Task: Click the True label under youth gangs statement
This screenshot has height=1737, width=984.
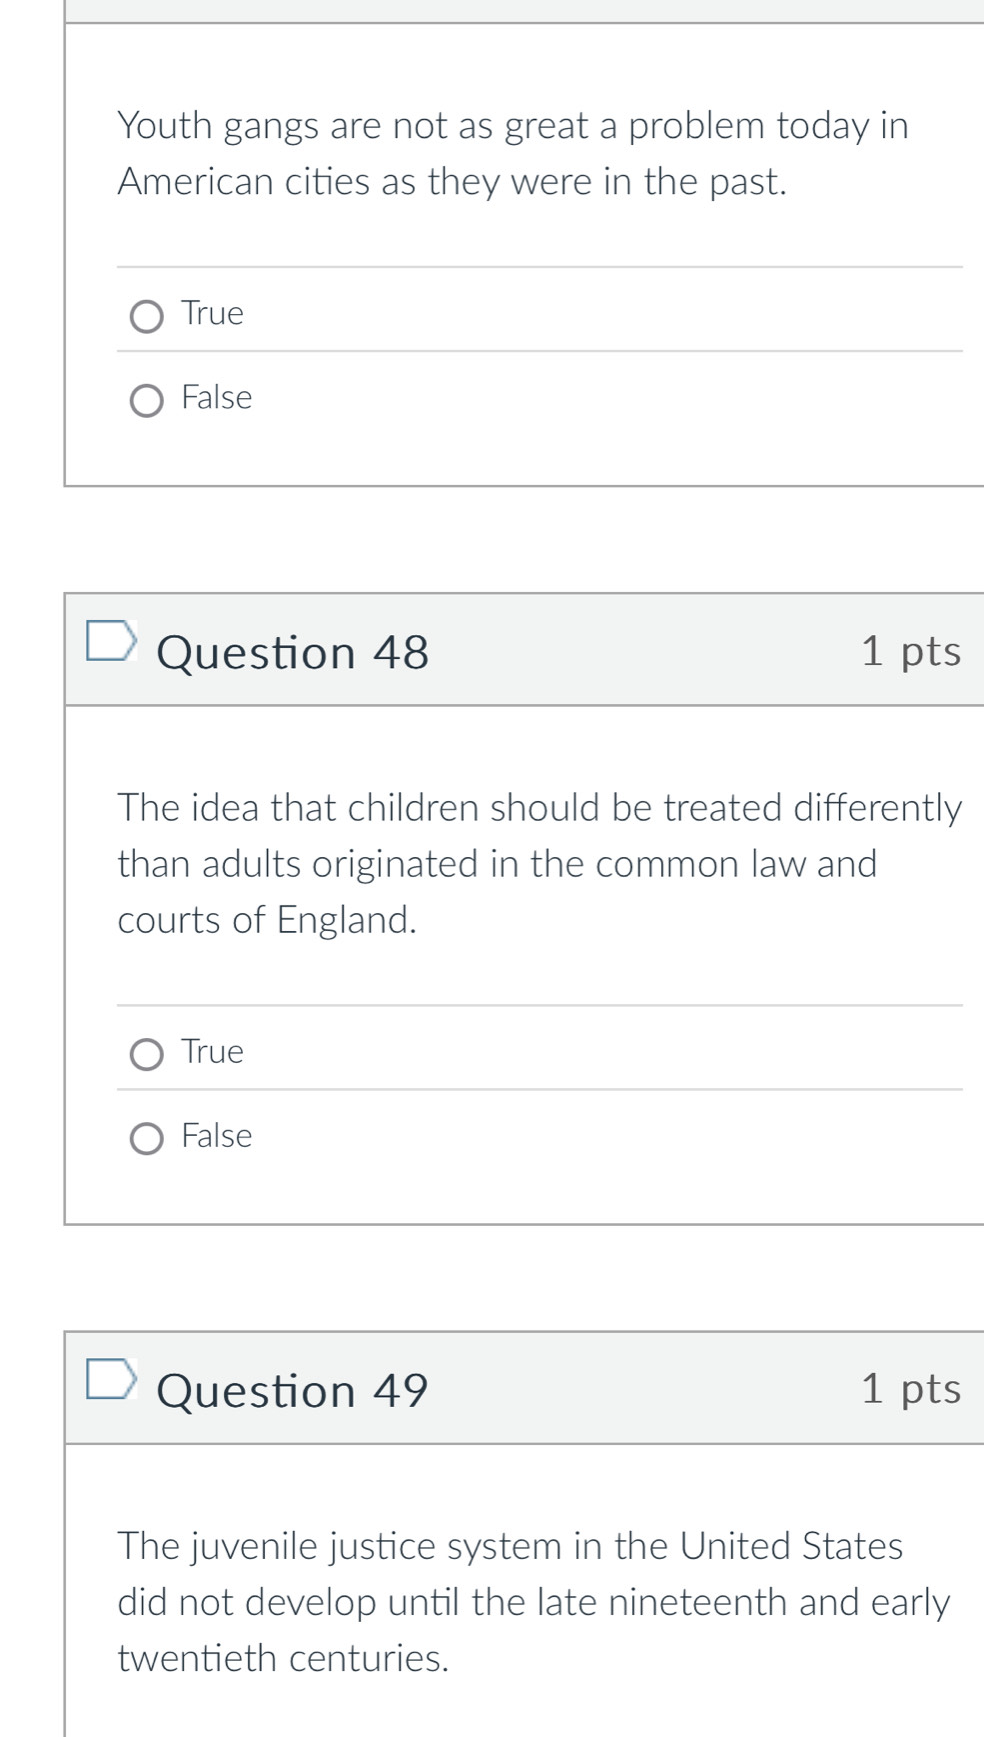Action: coord(212,314)
